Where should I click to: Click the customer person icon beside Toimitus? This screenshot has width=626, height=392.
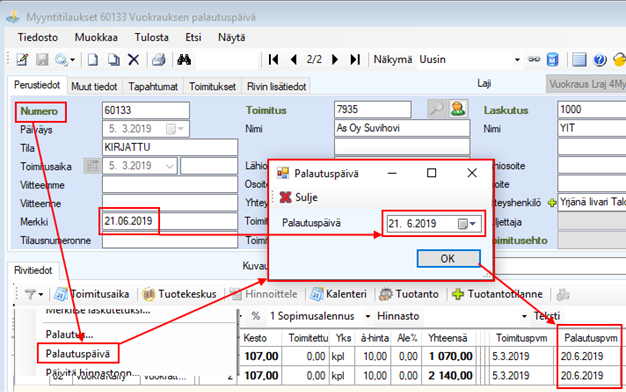point(458,109)
